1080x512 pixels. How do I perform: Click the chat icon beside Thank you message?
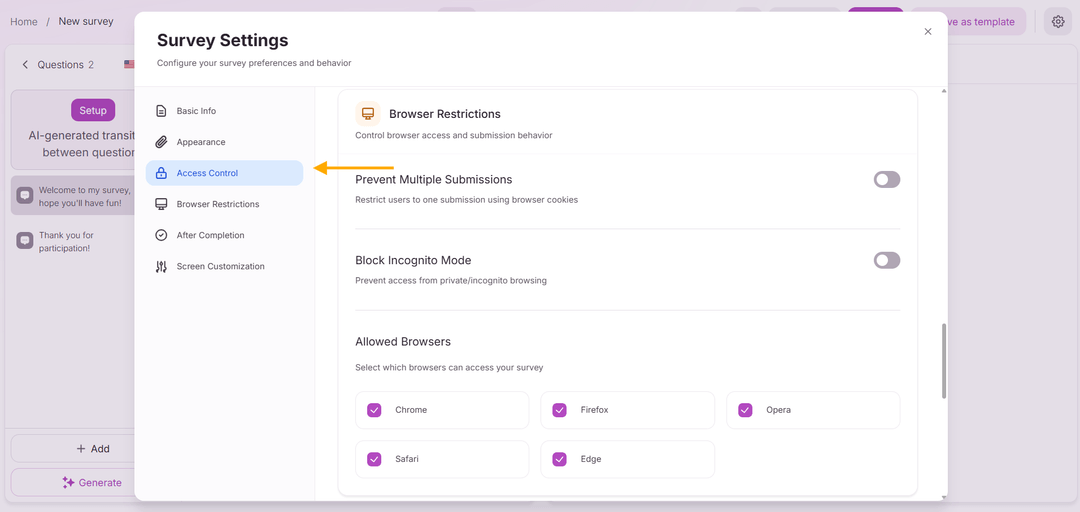coord(25,240)
